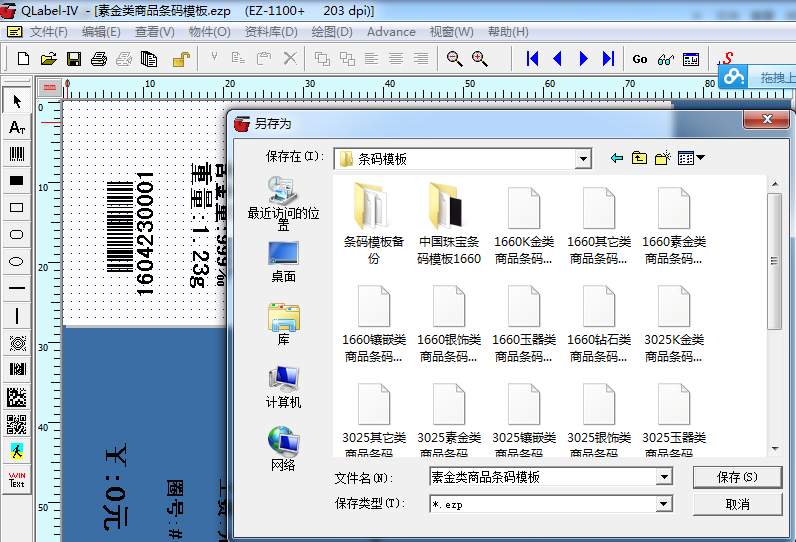Image resolution: width=796 pixels, height=542 pixels.
Task: Select the vertical line tool
Action: pos(17,315)
